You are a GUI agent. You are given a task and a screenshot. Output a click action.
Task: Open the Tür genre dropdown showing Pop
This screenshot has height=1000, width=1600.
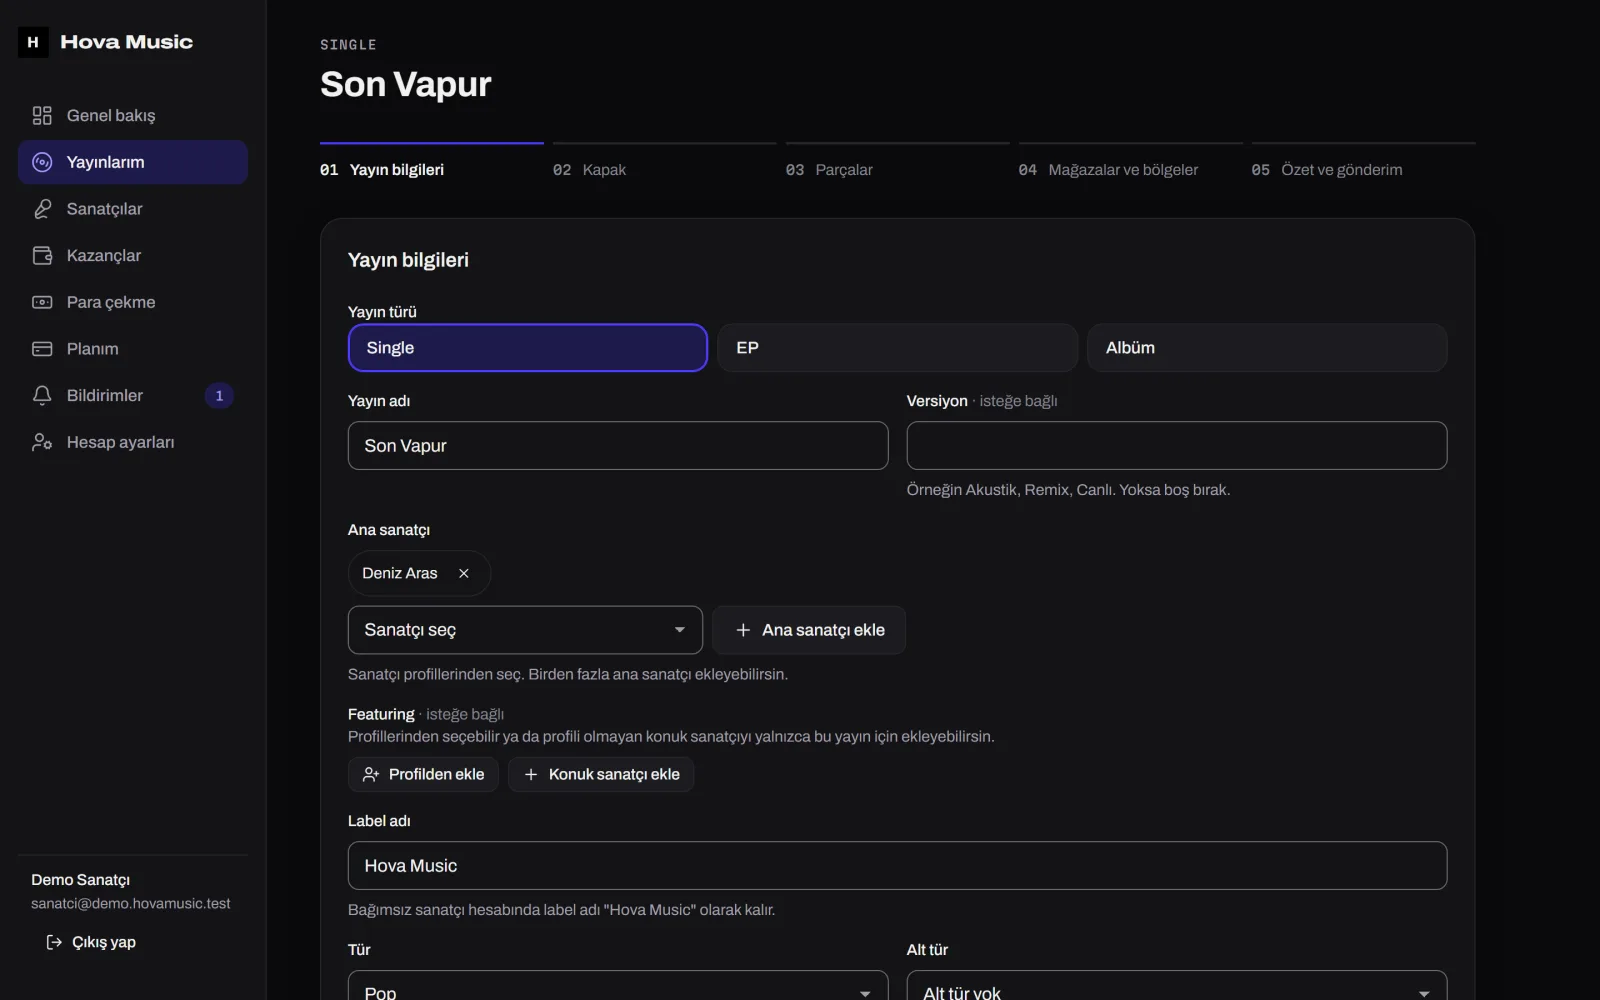coord(618,986)
